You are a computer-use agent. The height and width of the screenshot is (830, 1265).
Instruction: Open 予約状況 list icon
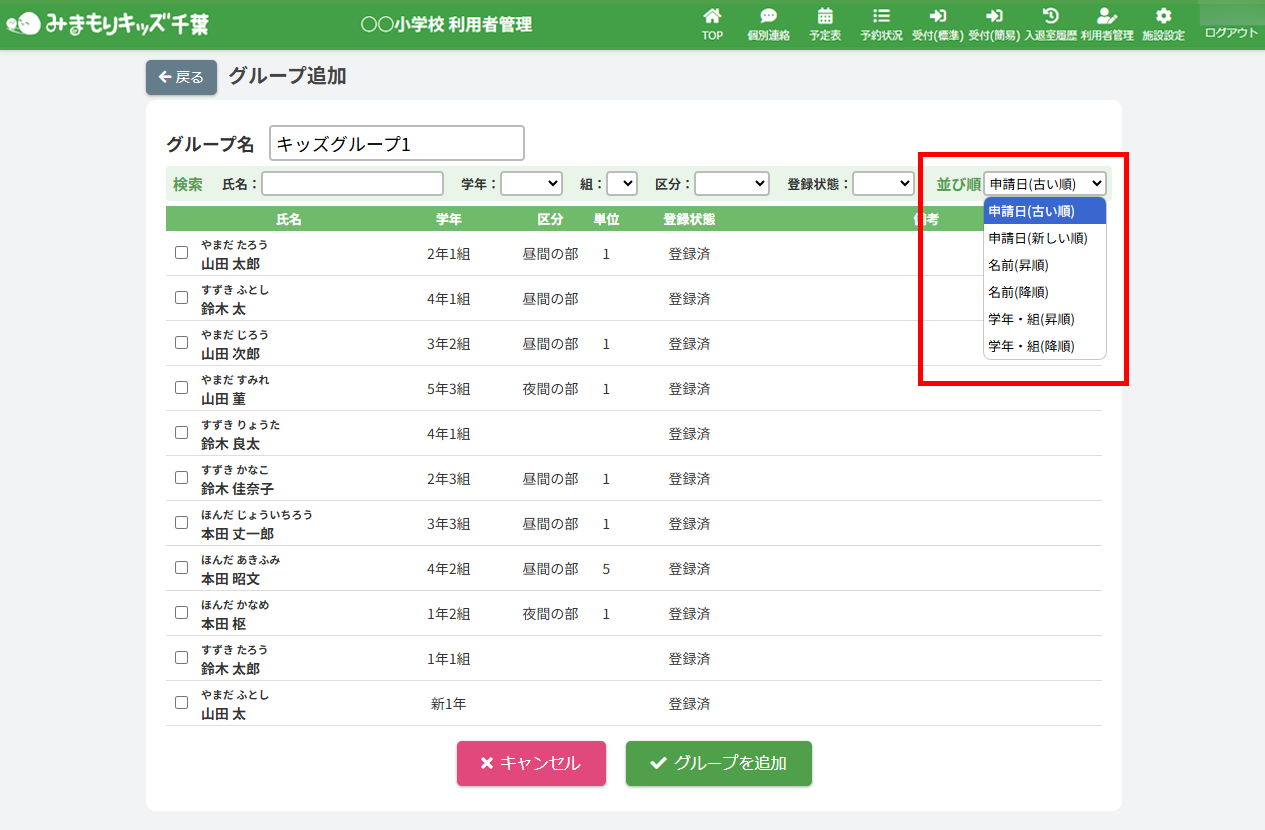(x=881, y=16)
